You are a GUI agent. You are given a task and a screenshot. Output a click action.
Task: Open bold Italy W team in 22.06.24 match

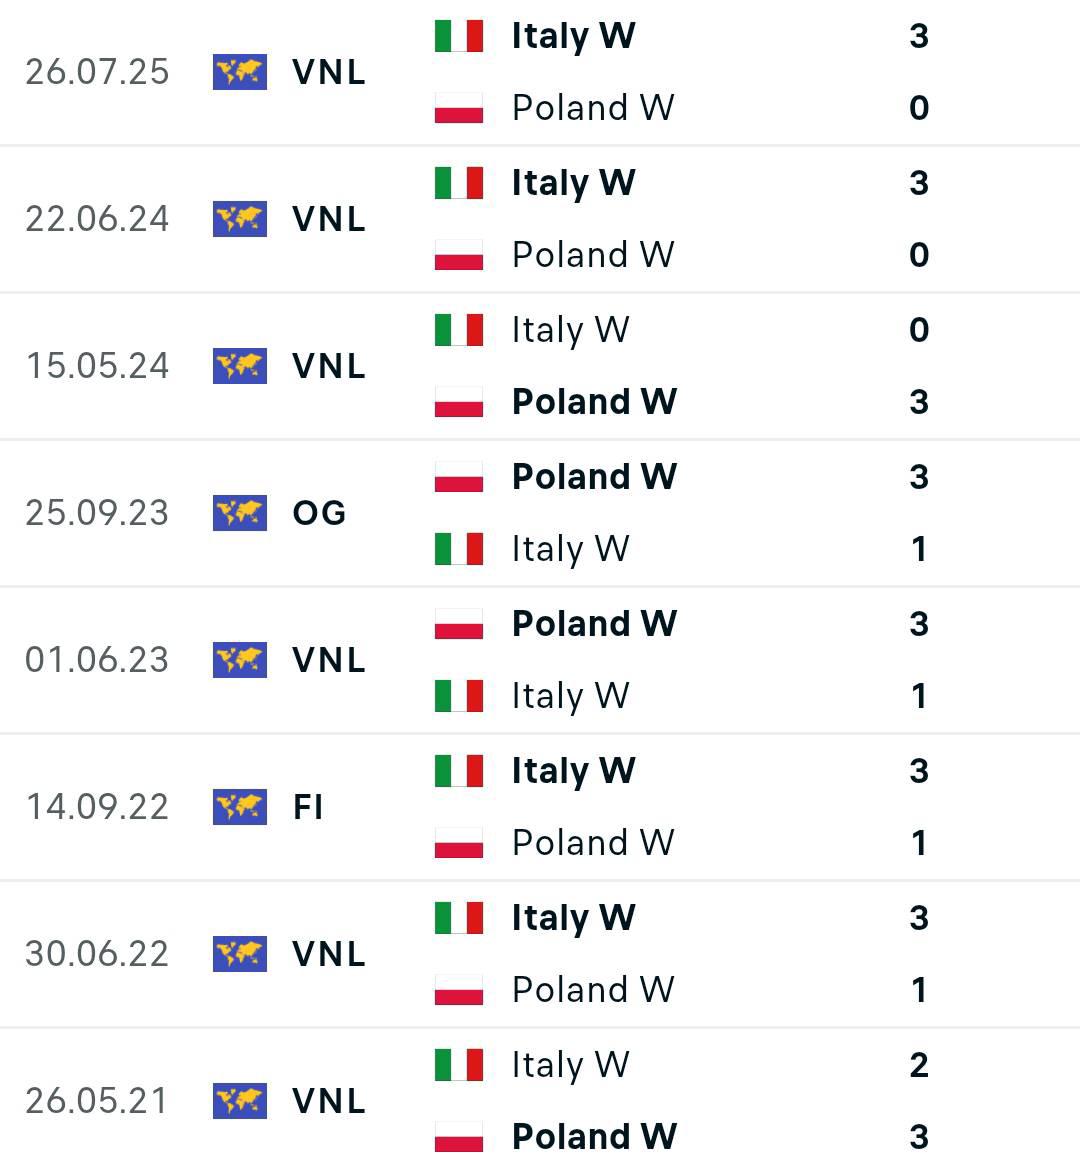coord(573,184)
